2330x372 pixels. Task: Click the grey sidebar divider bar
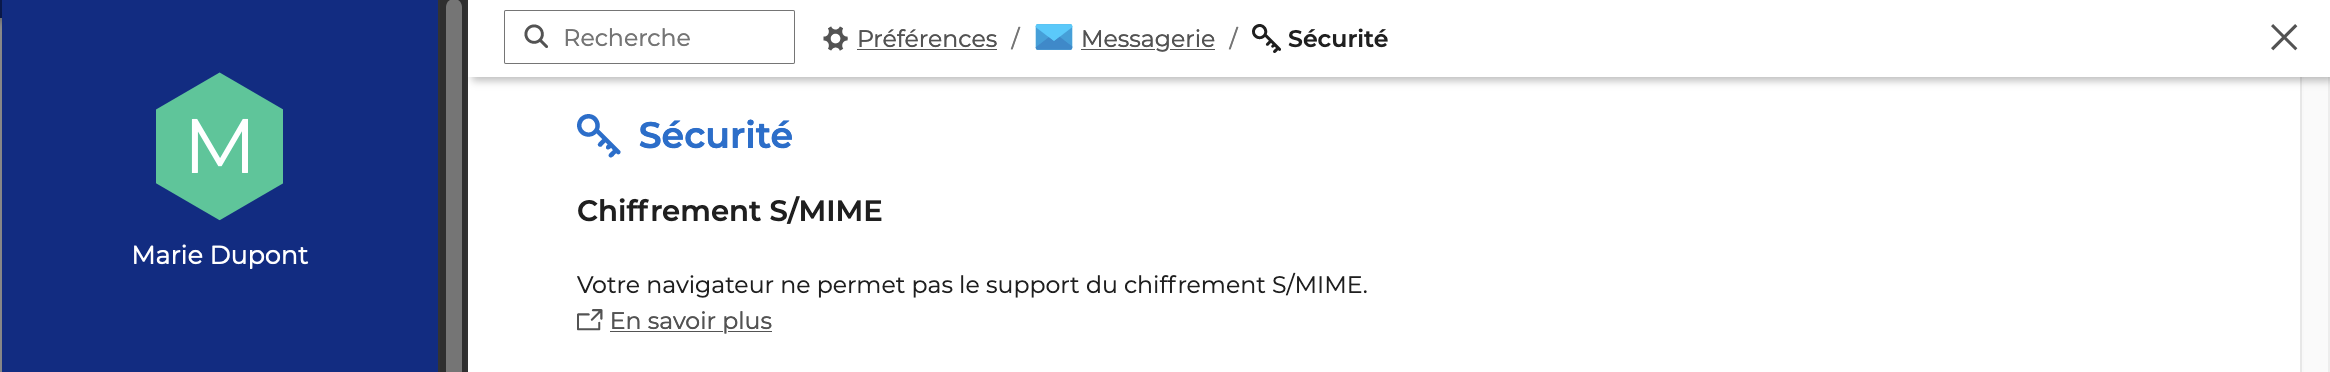(454, 186)
